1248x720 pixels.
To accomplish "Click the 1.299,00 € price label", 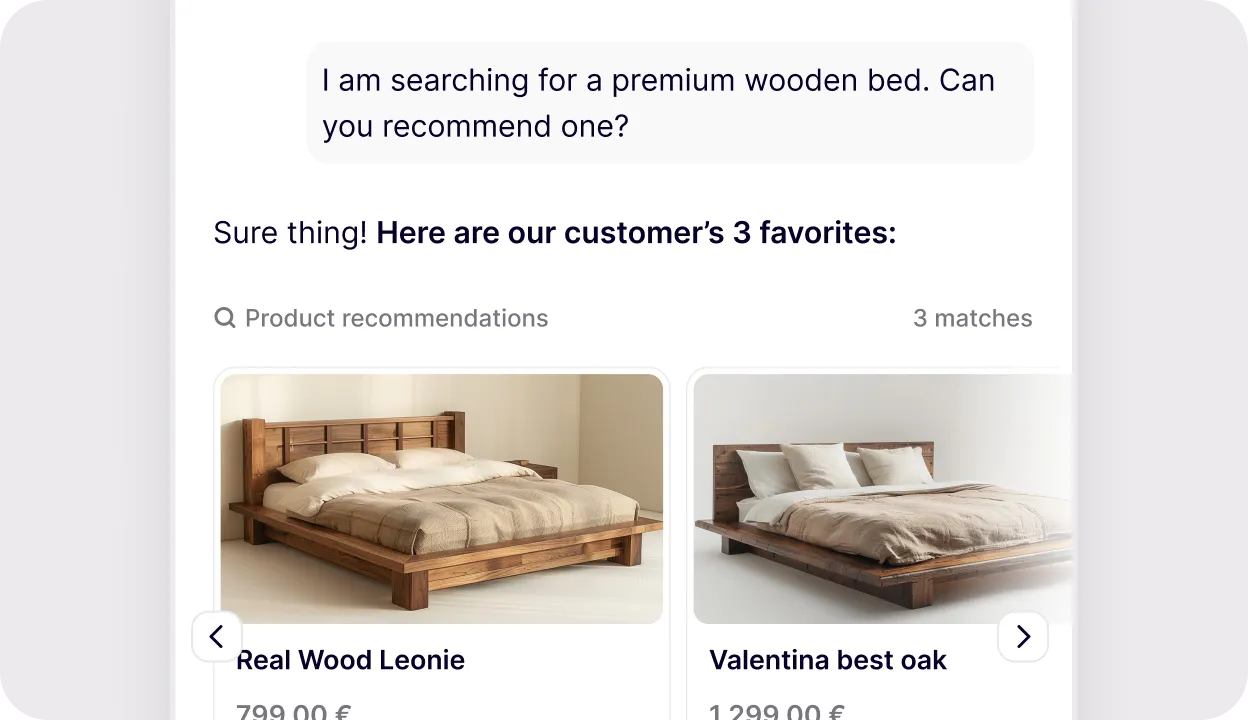I will click(x=776, y=710).
